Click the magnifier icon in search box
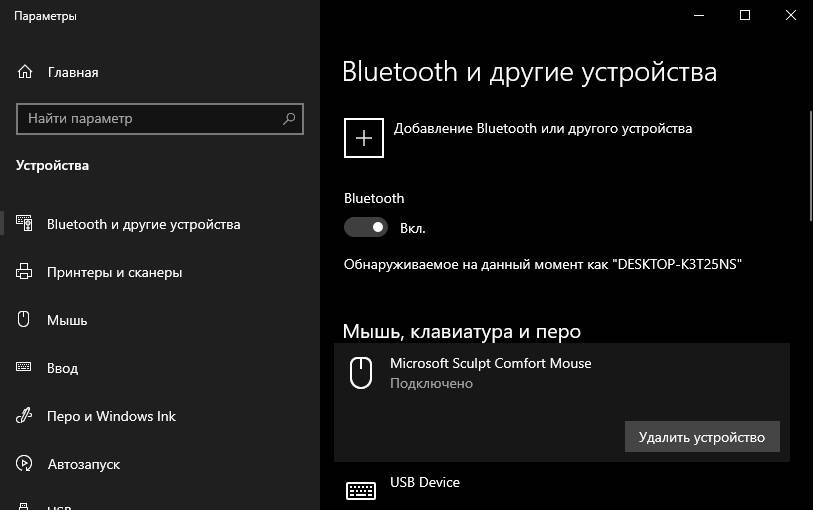The height and width of the screenshot is (510, 813). [289, 118]
